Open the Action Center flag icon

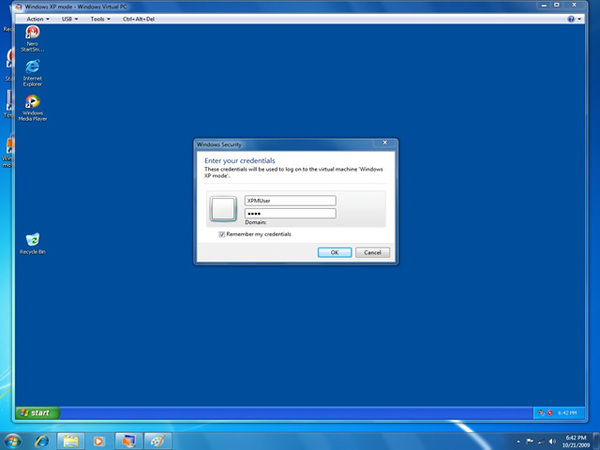[x=530, y=441]
